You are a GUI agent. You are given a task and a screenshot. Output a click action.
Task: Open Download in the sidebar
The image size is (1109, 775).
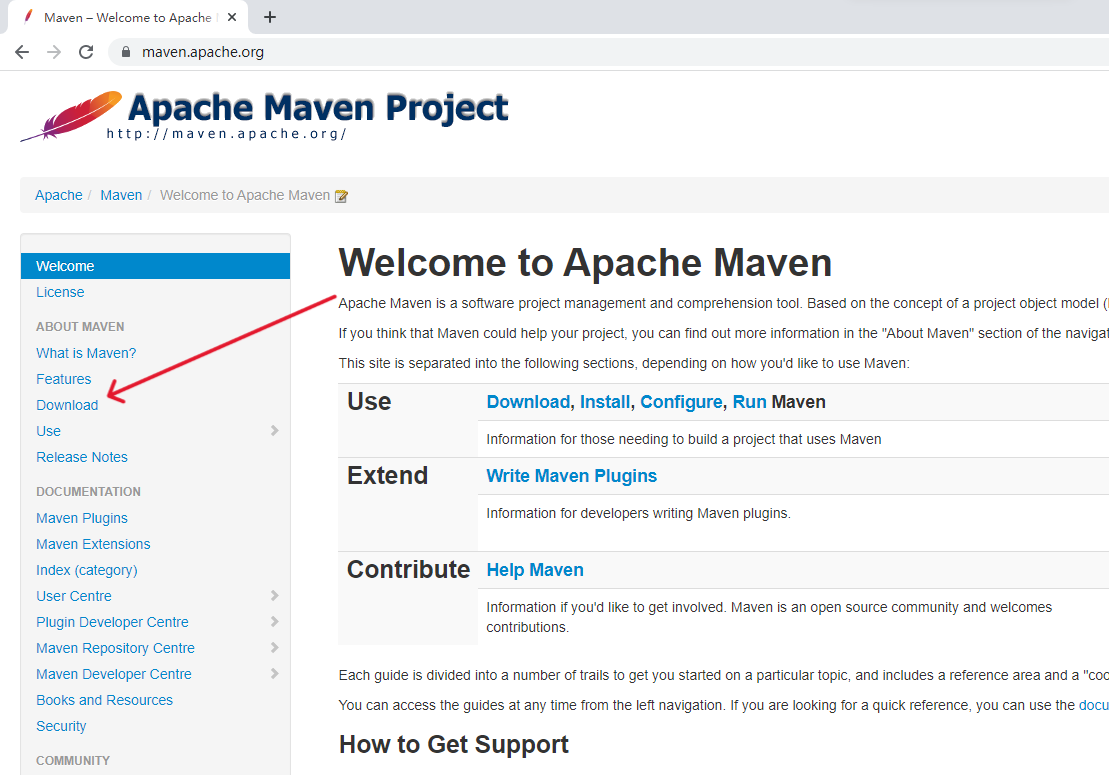point(67,405)
